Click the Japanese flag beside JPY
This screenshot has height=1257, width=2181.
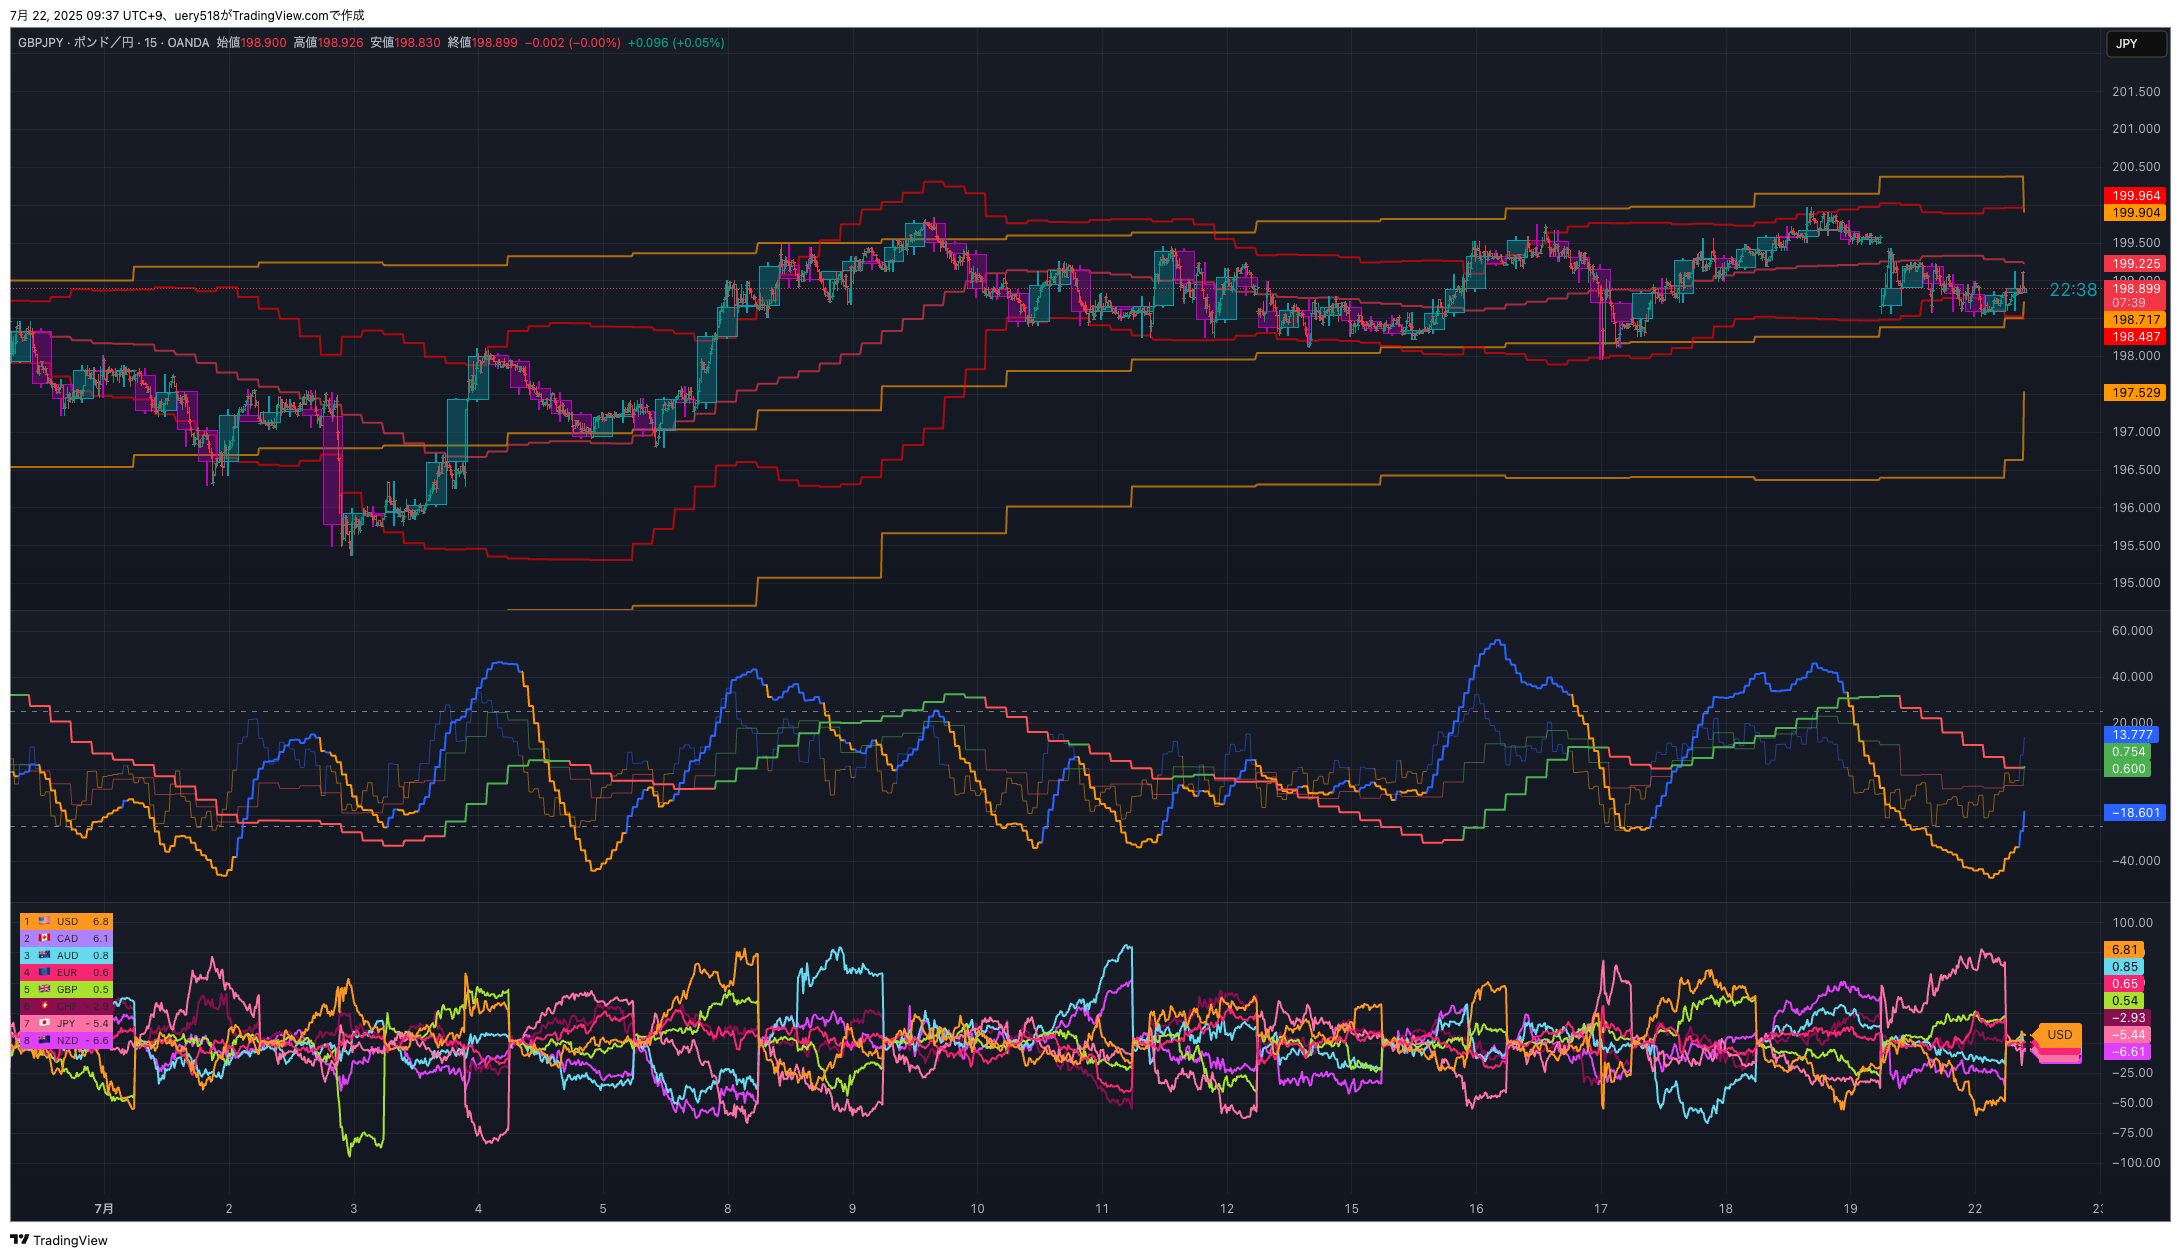tap(44, 1023)
